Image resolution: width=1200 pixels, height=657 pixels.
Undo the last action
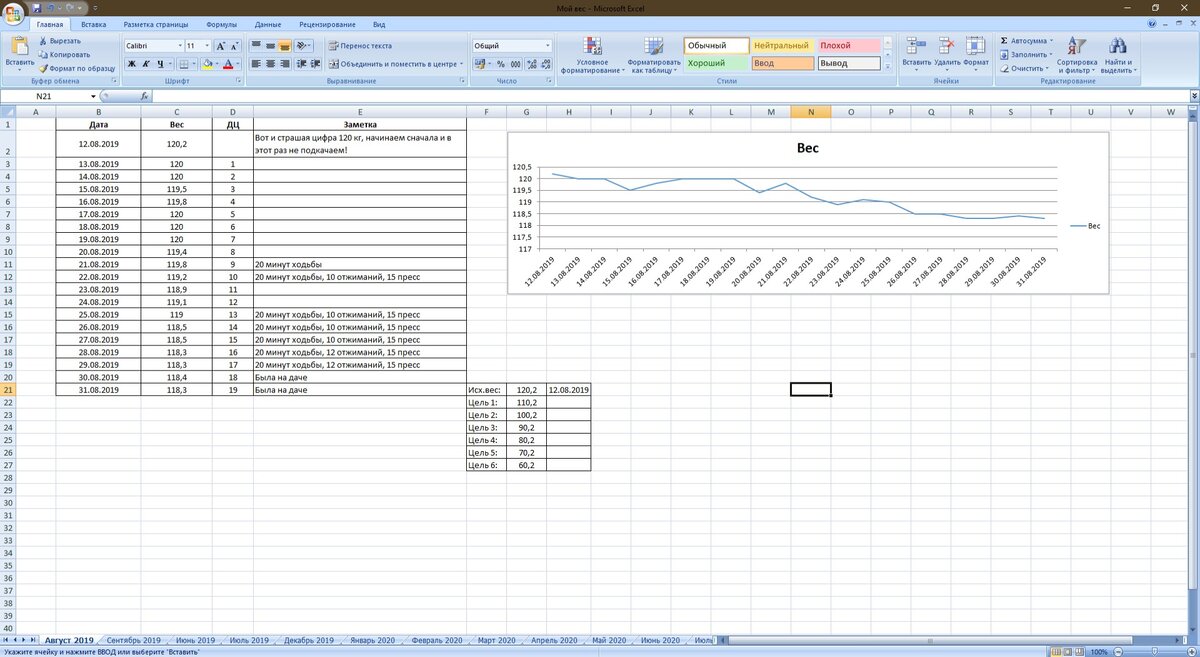pyautogui.click(x=52, y=8)
